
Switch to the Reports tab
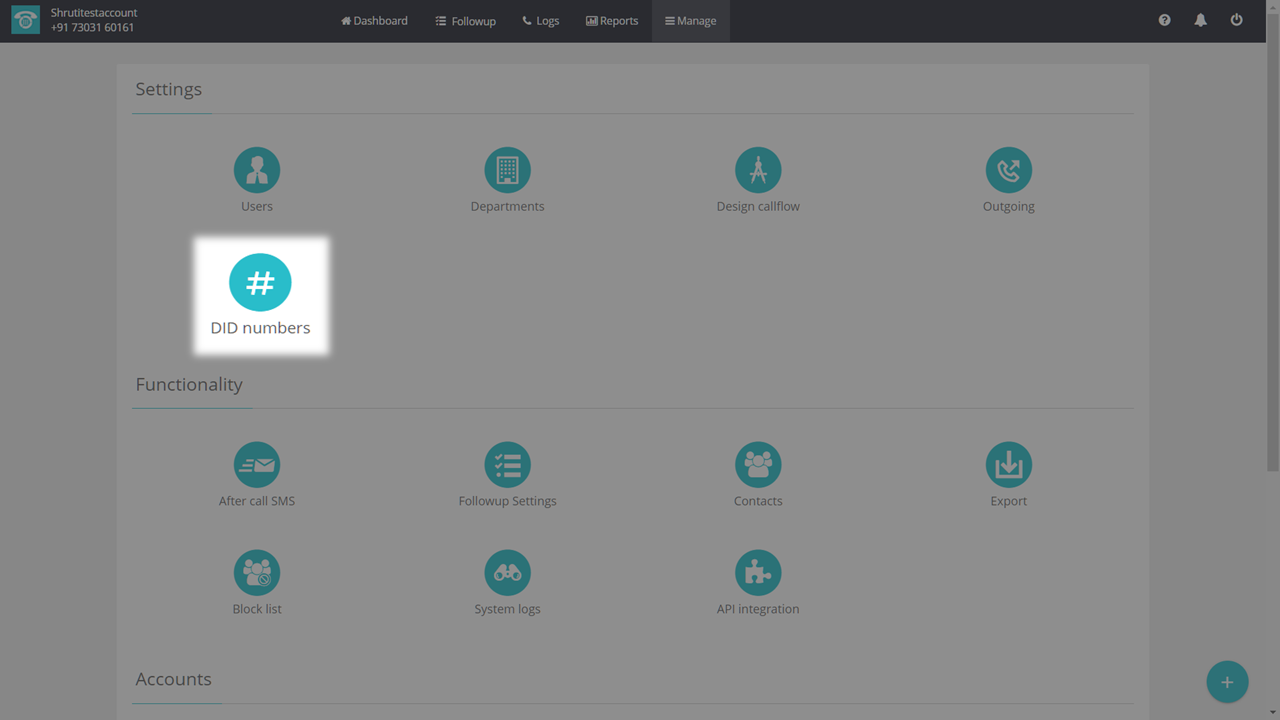pos(611,21)
